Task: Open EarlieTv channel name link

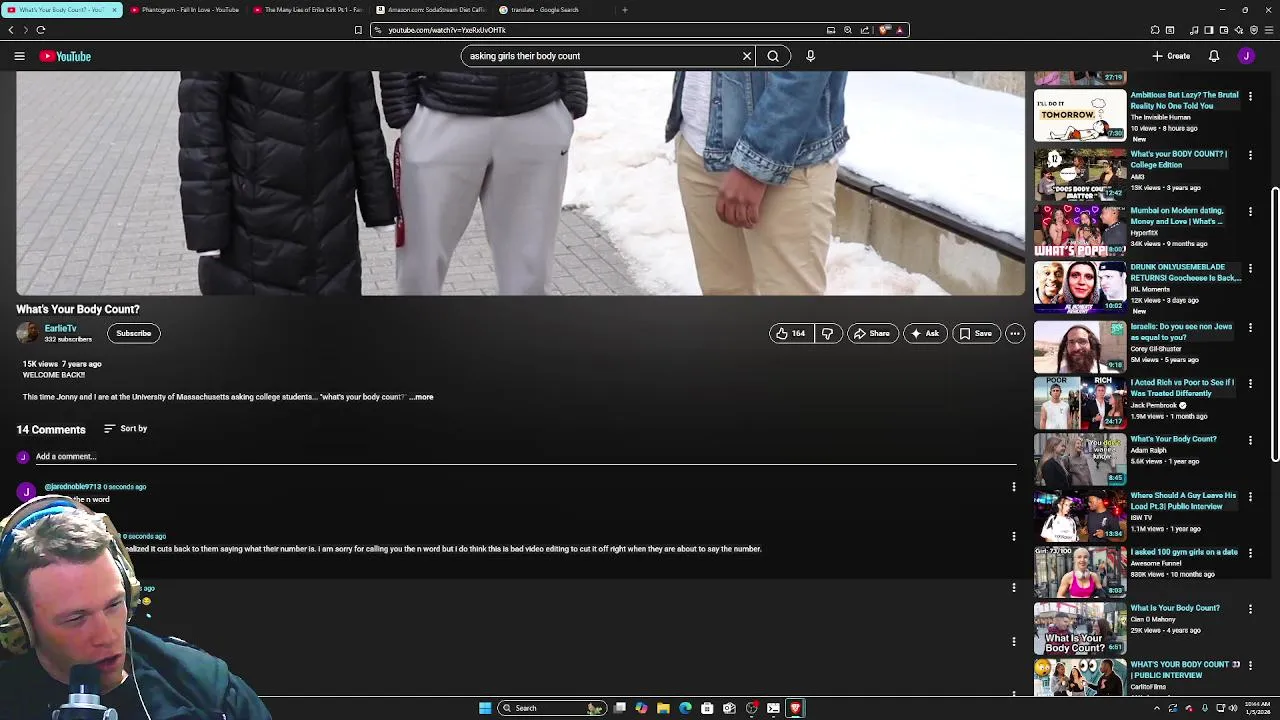Action: [x=60, y=328]
